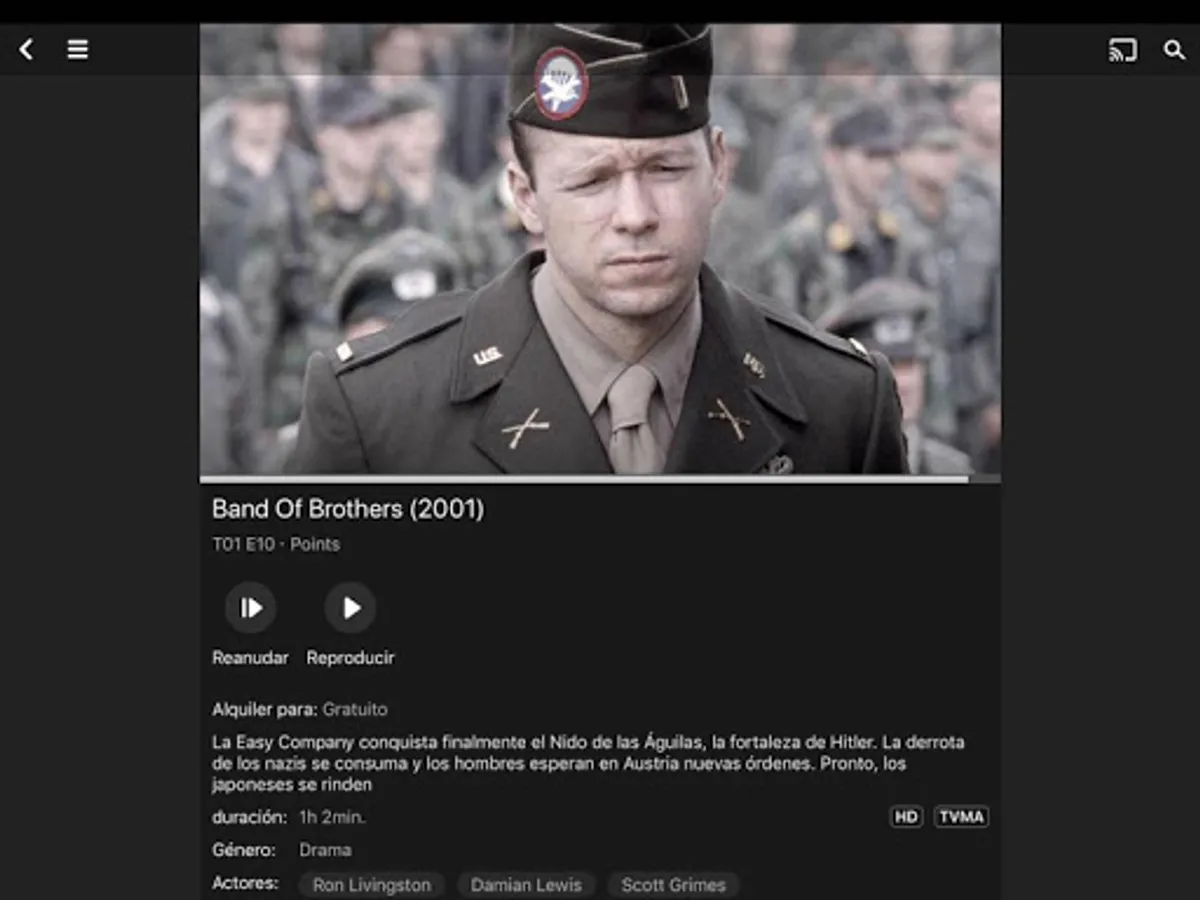1200x900 pixels.
Task: Click the Reanudar text label
Action: pos(250,658)
